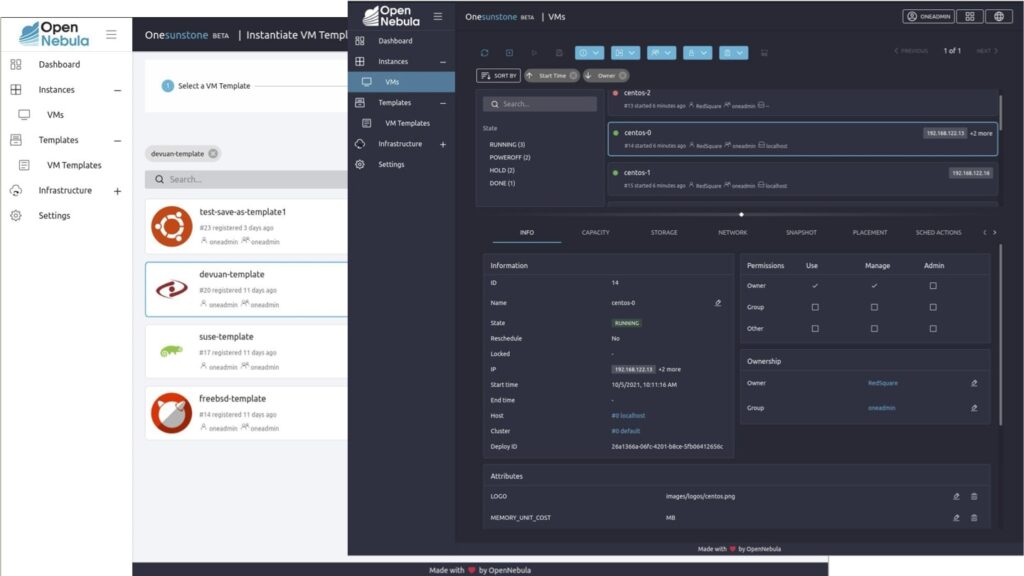Switch to the Snapshot tab
Screen dimensions: 1024x576
point(801,232)
